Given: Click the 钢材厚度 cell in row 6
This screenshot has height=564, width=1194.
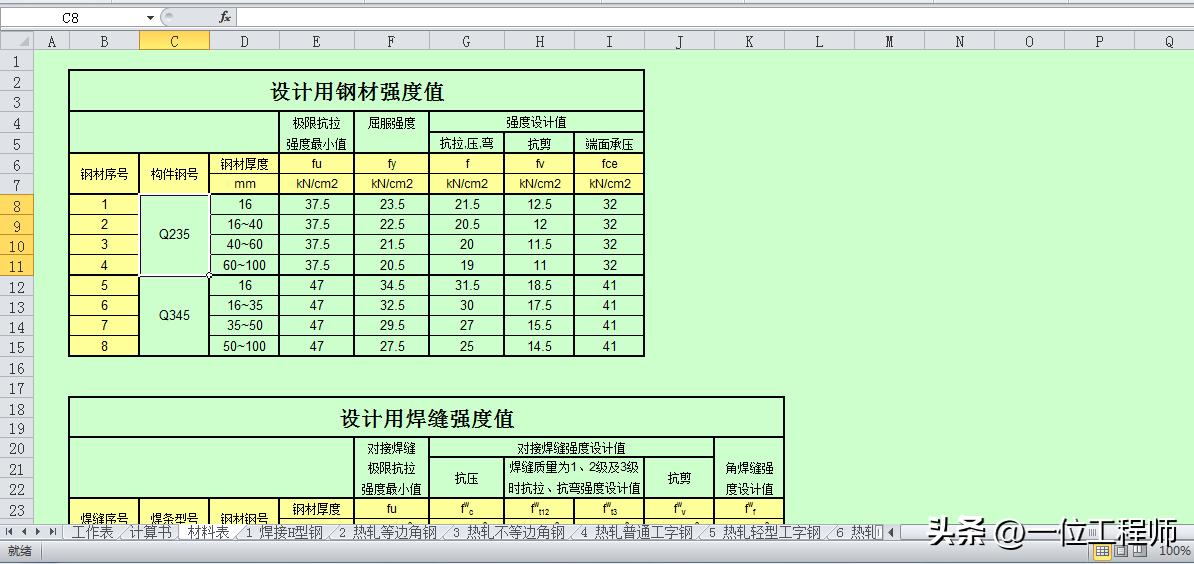Looking at the screenshot, I should pos(244,164).
